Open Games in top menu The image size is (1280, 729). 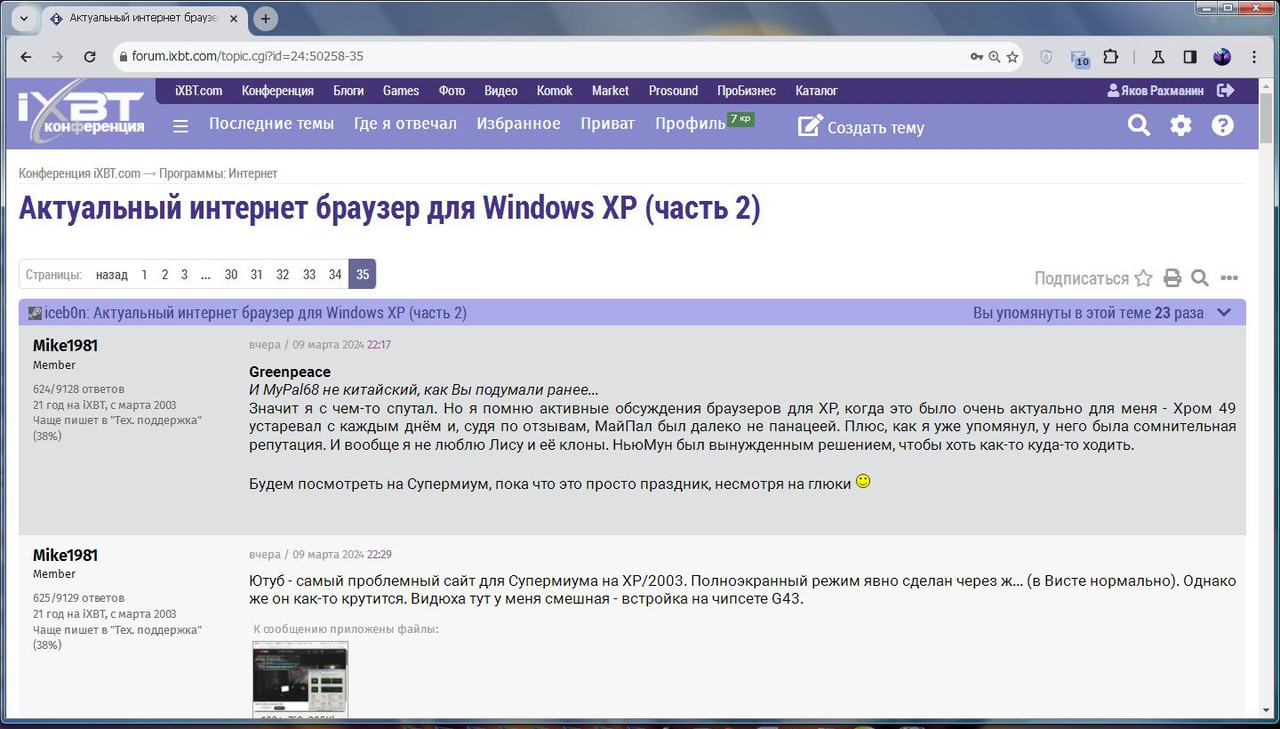click(401, 90)
